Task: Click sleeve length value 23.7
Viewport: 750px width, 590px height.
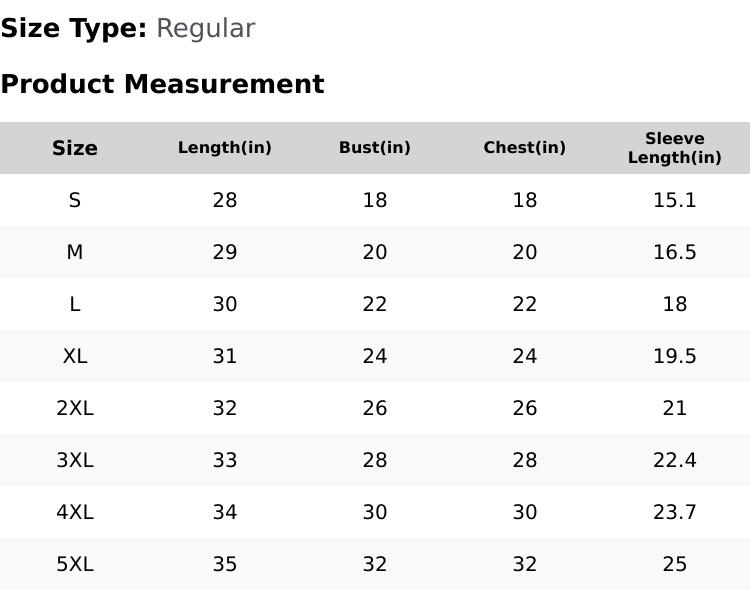Action: click(675, 512)
